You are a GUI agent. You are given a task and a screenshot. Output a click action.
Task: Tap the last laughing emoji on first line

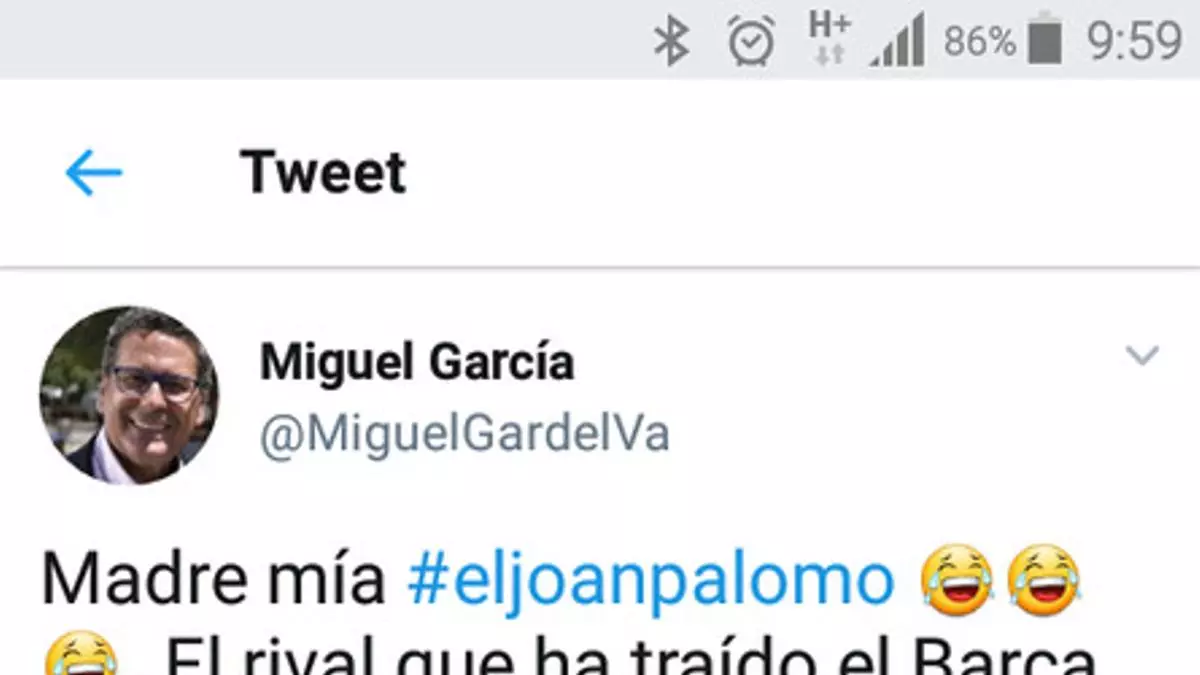point(1044,581)
